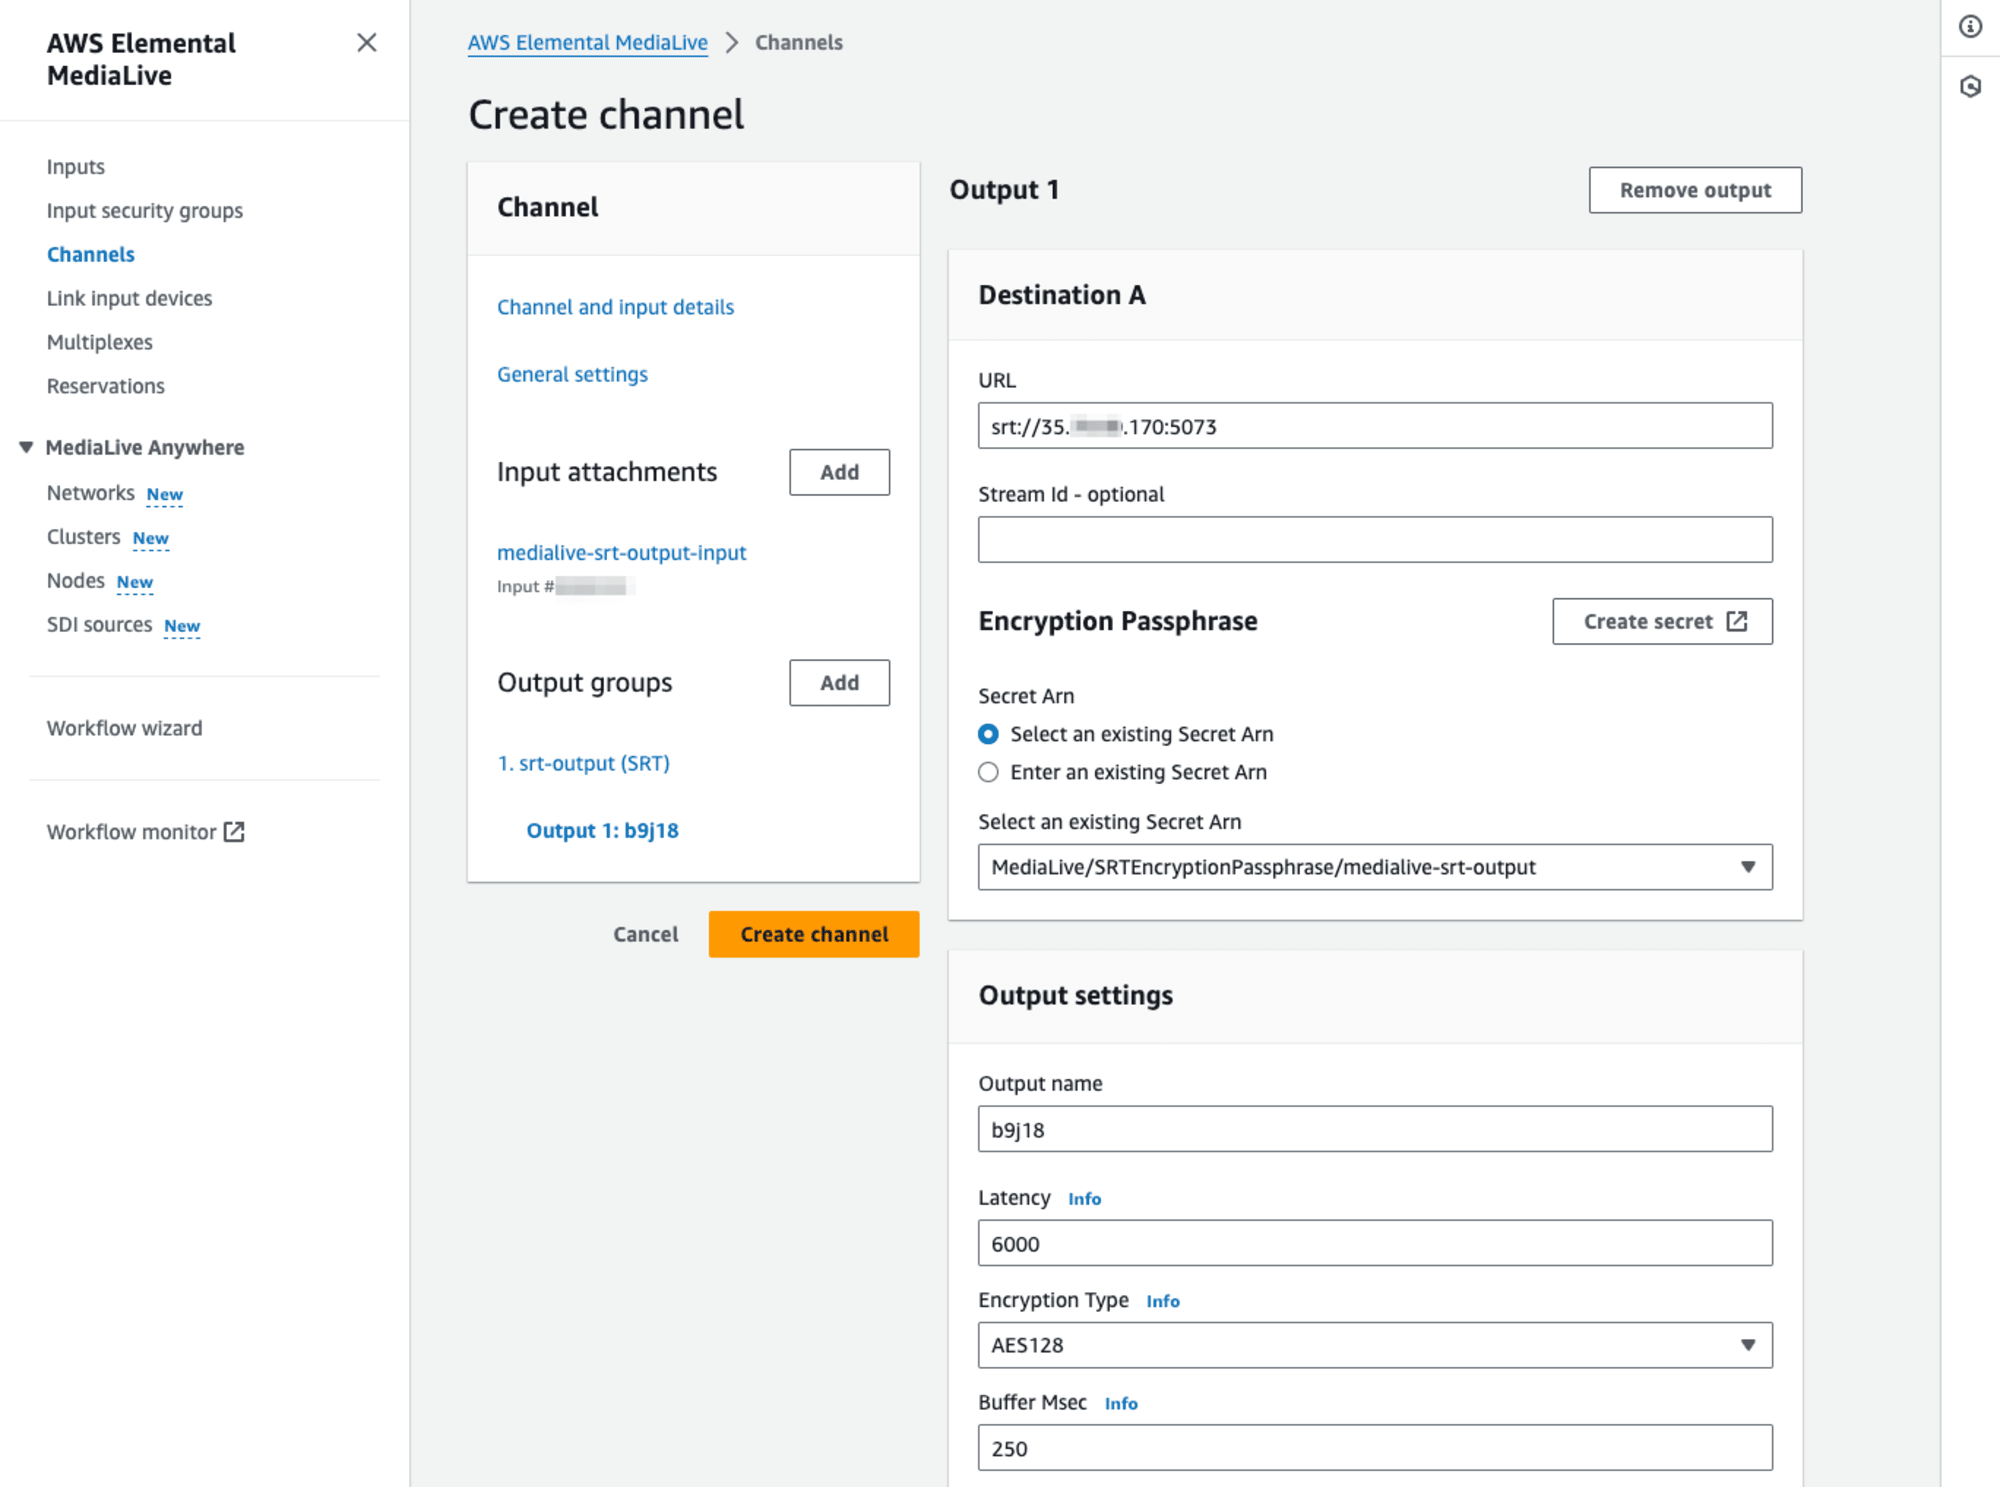
Task: Open the Inputs page in sidebar
Action: click(x=76, y=166)
